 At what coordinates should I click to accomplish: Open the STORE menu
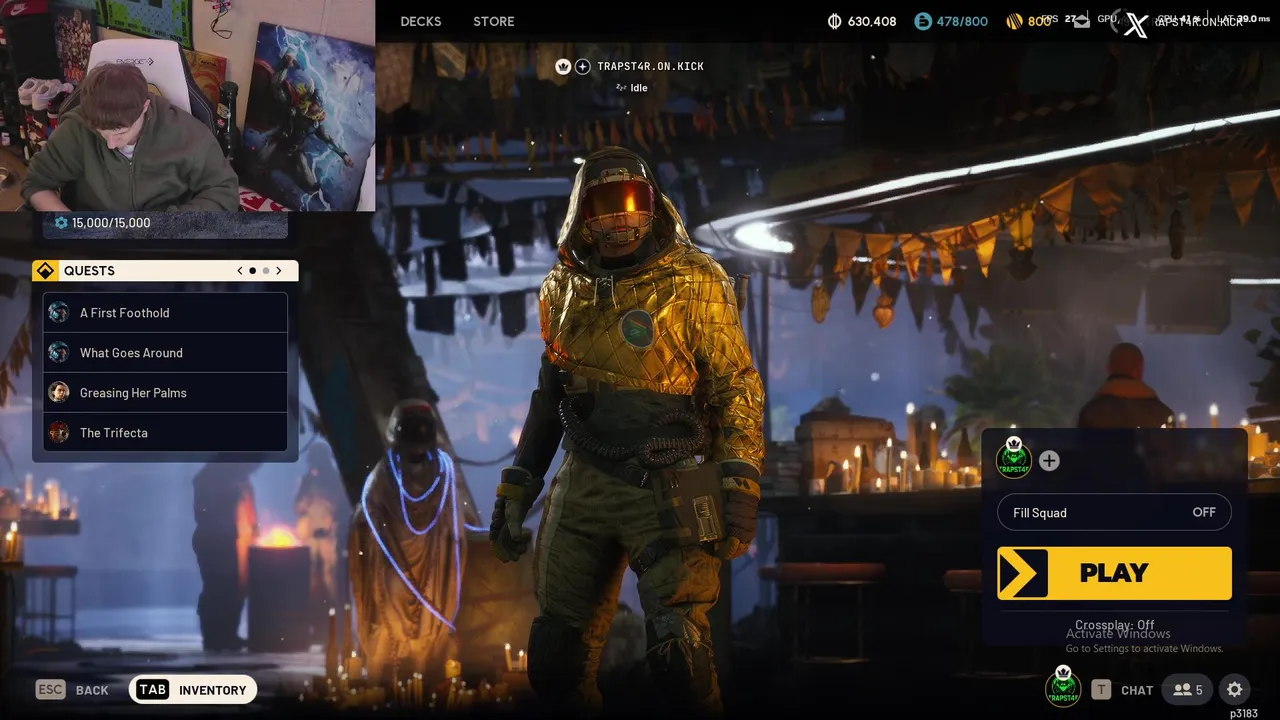click(x=494, y=21)
